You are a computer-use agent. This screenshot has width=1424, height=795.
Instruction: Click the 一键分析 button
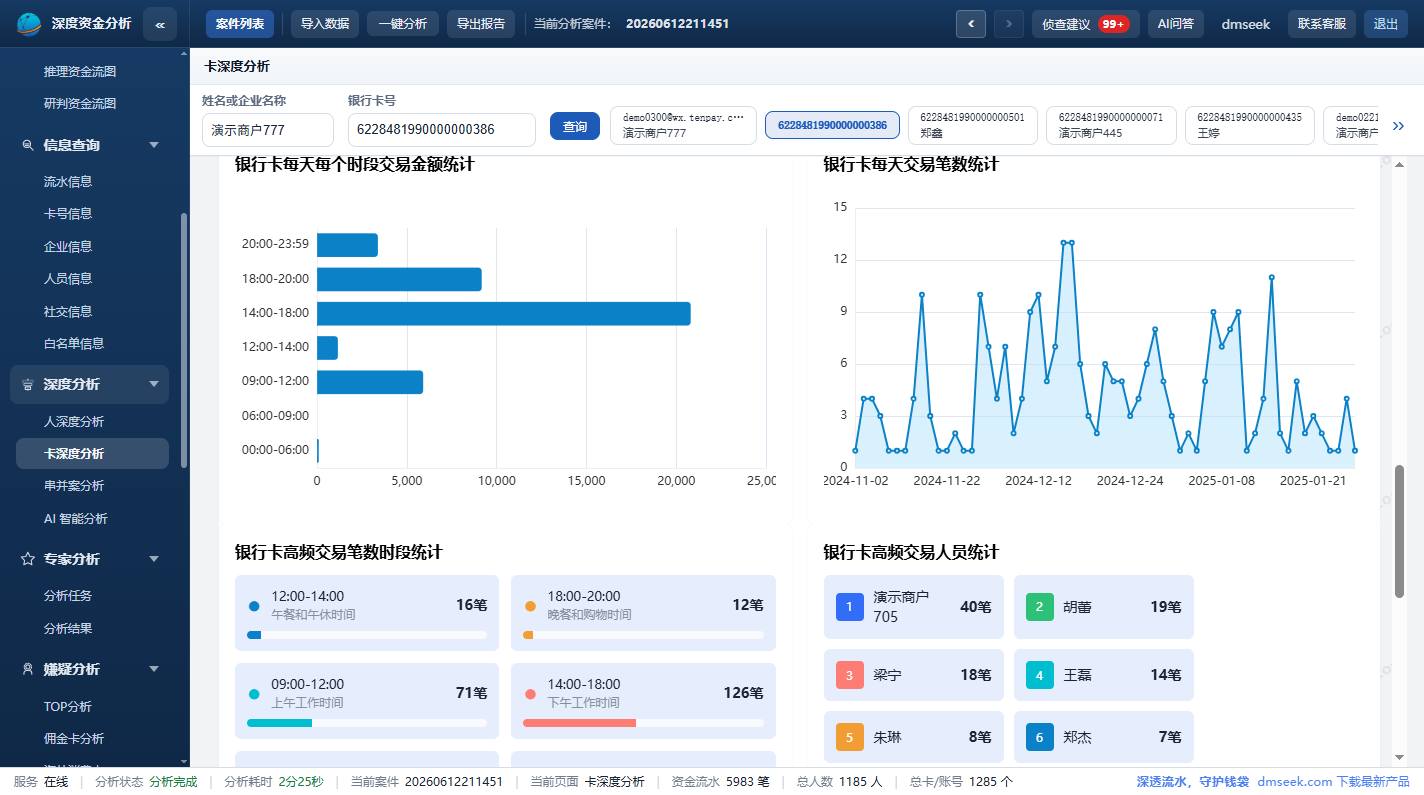(403, 24)
